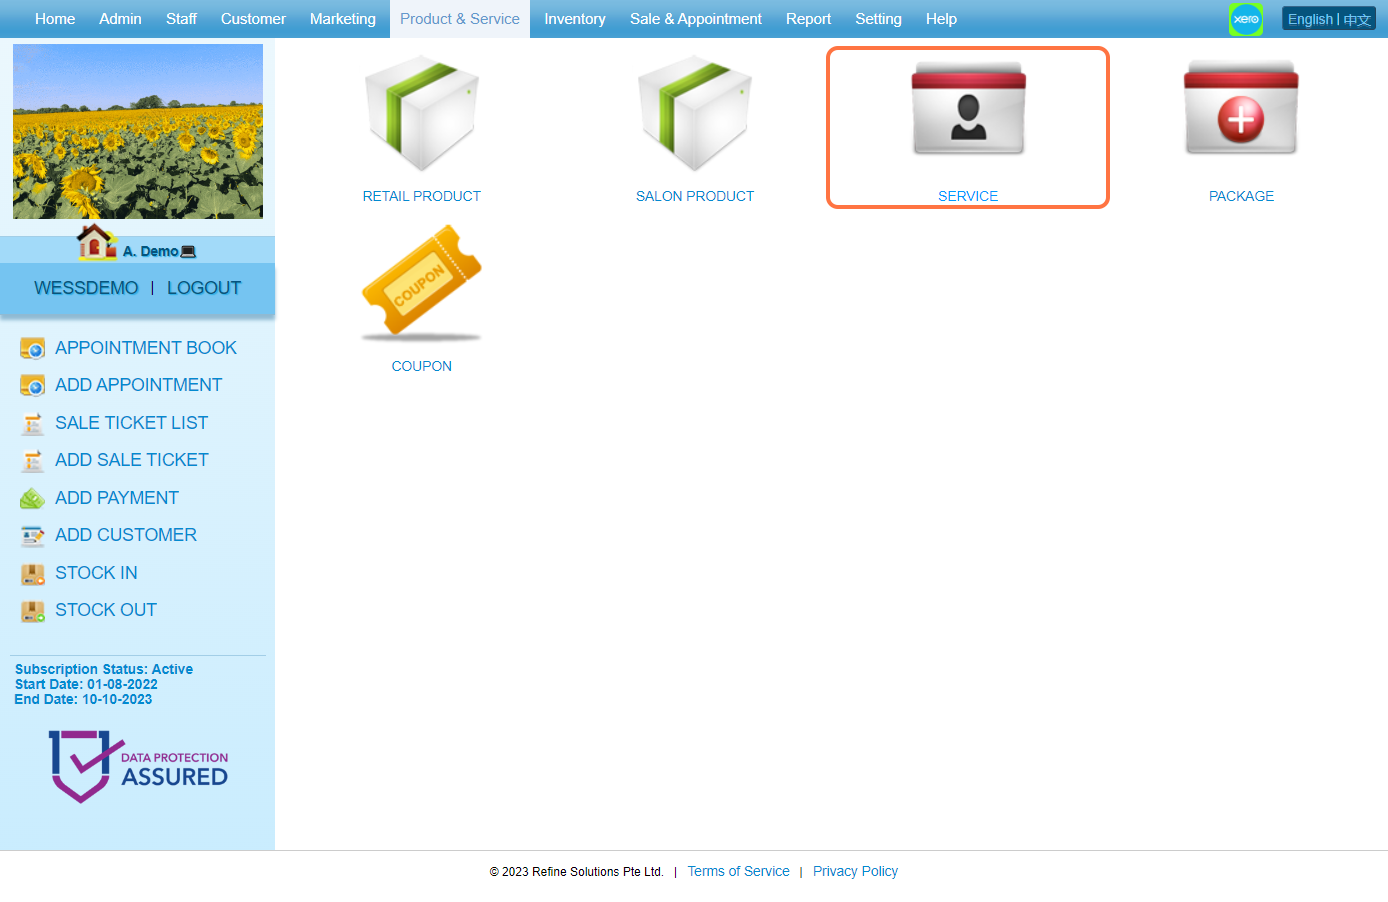Open the Salon Product box icon

pos(694,113)
